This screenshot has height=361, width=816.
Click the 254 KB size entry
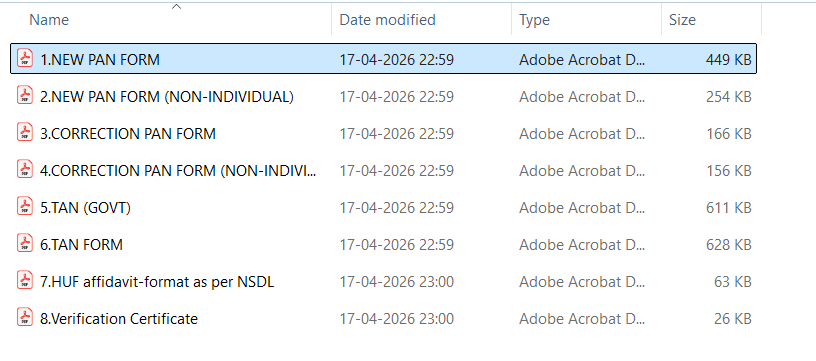click(x=729, y=97)
